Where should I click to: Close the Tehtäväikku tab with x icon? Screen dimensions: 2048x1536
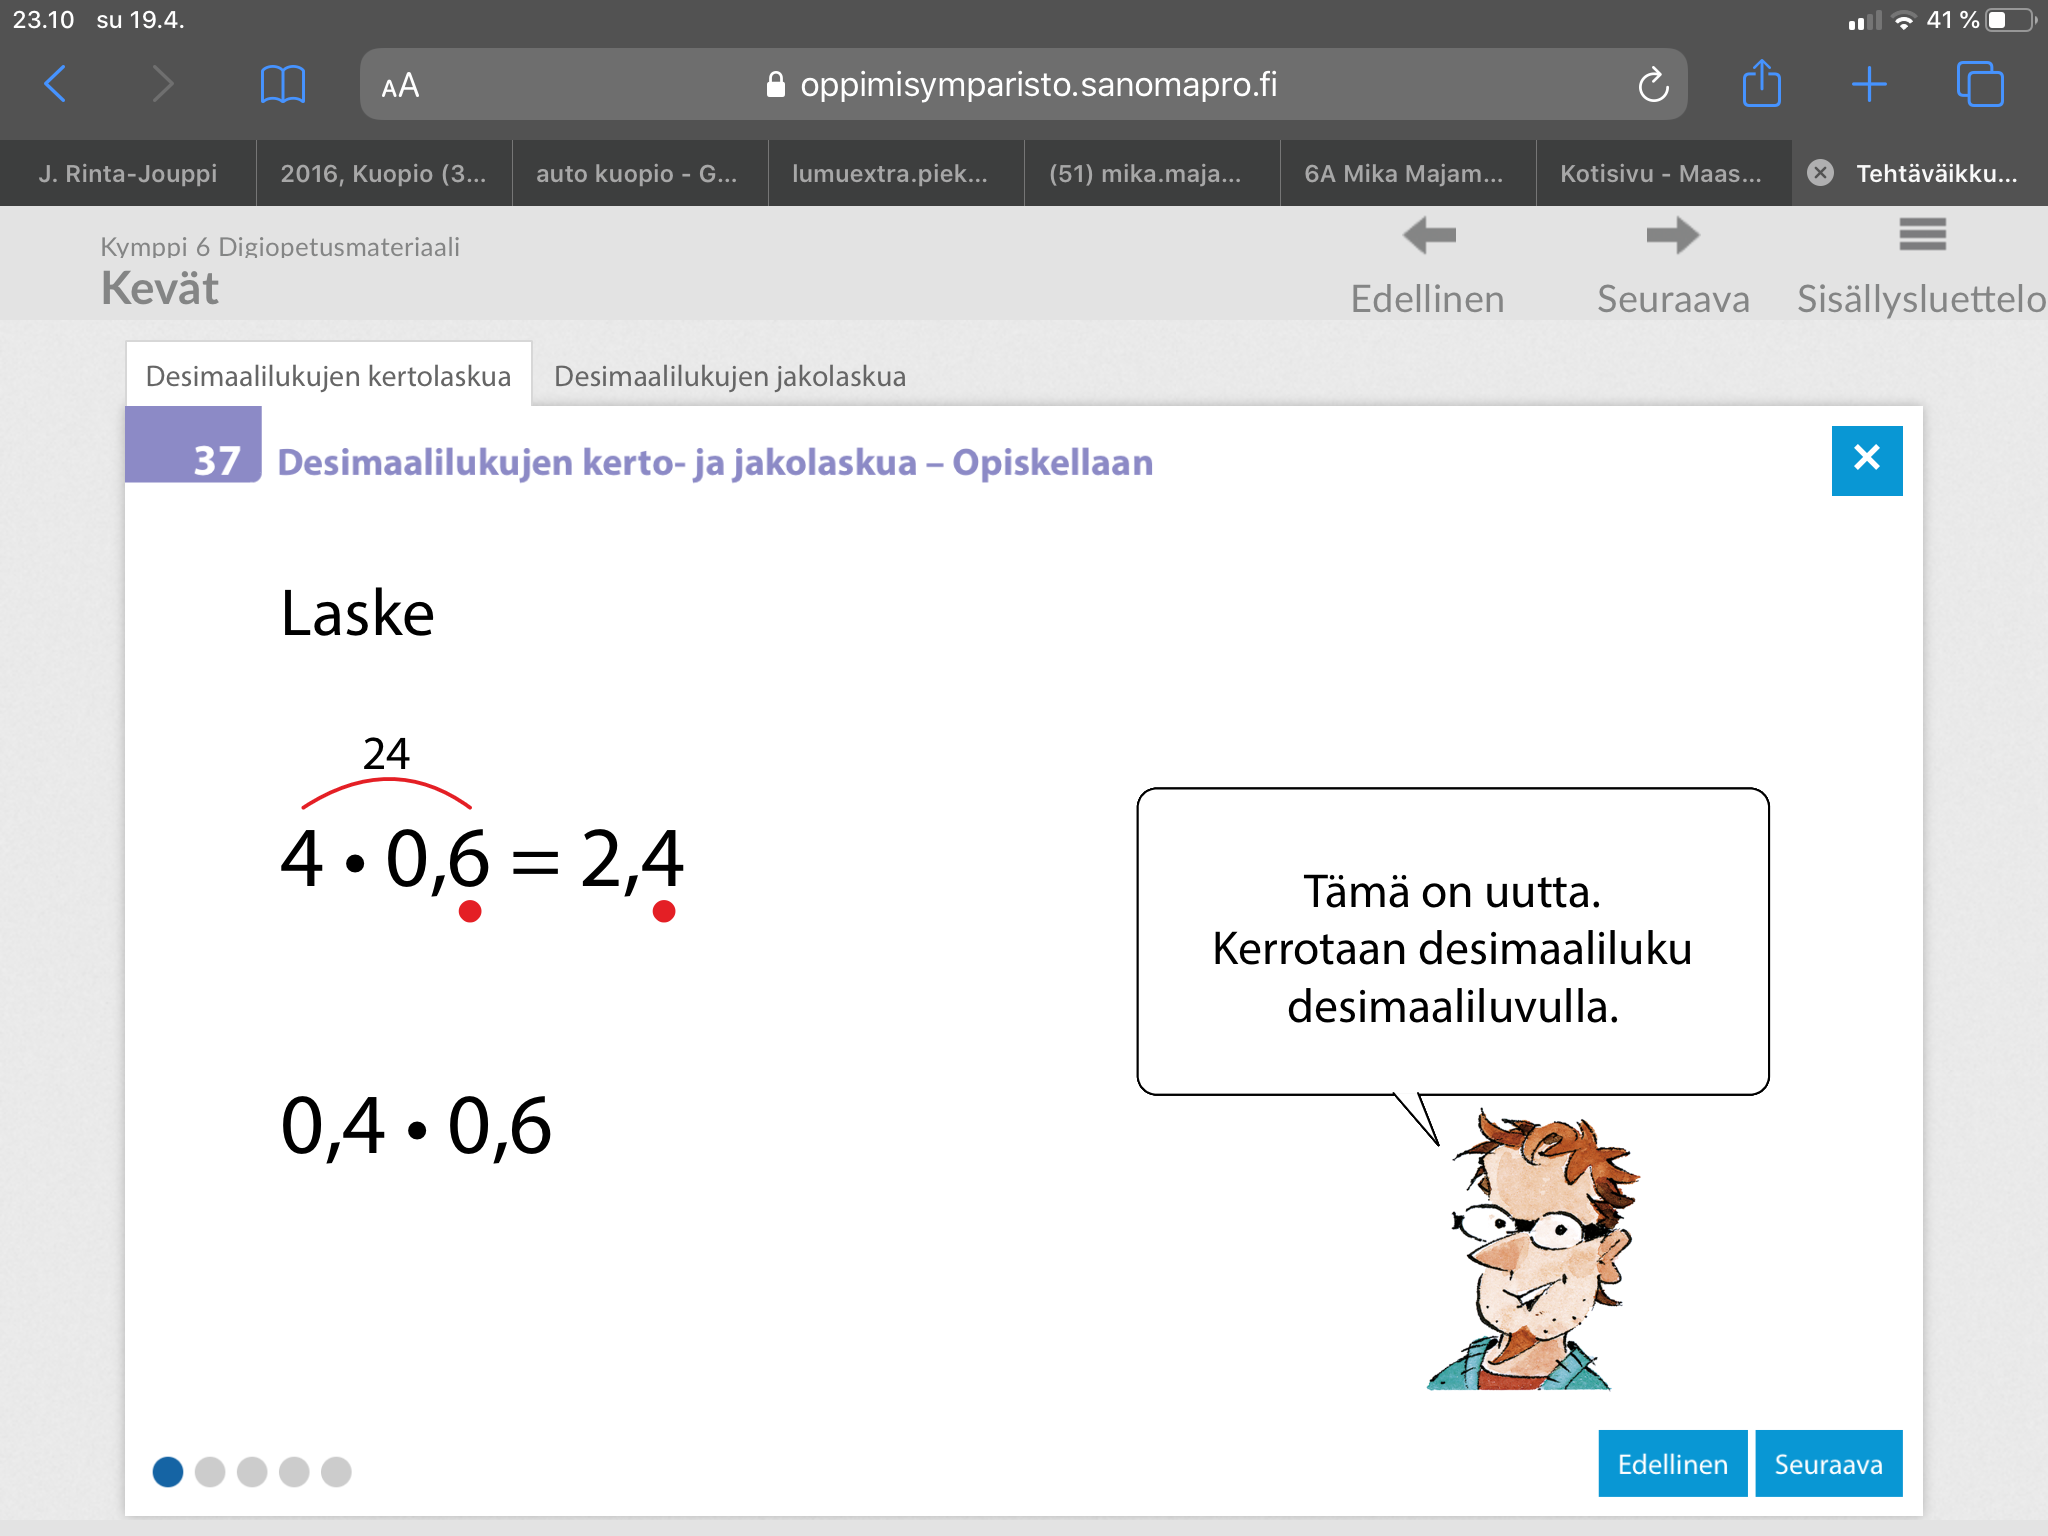(1821, 173)
